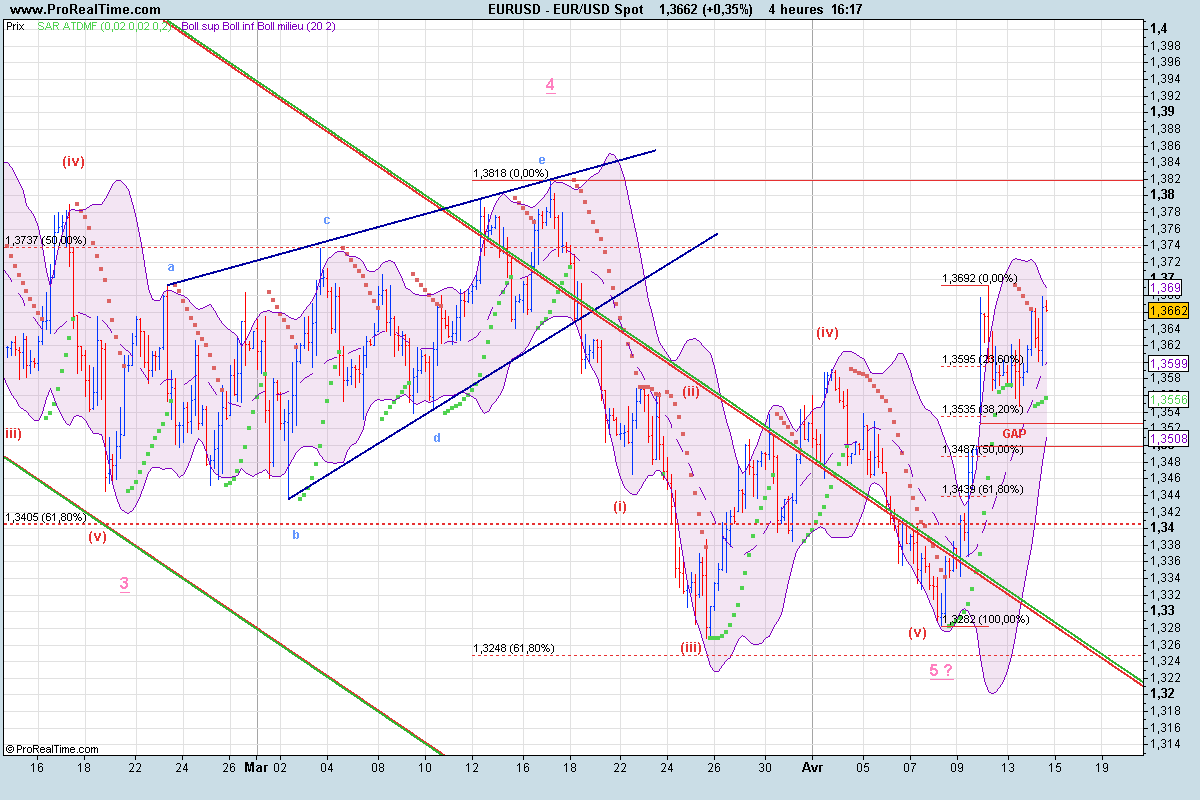Click the 1,3662 (+0,35%) quote in the title
Screen dimensions: 1200x800
(705, 9)
